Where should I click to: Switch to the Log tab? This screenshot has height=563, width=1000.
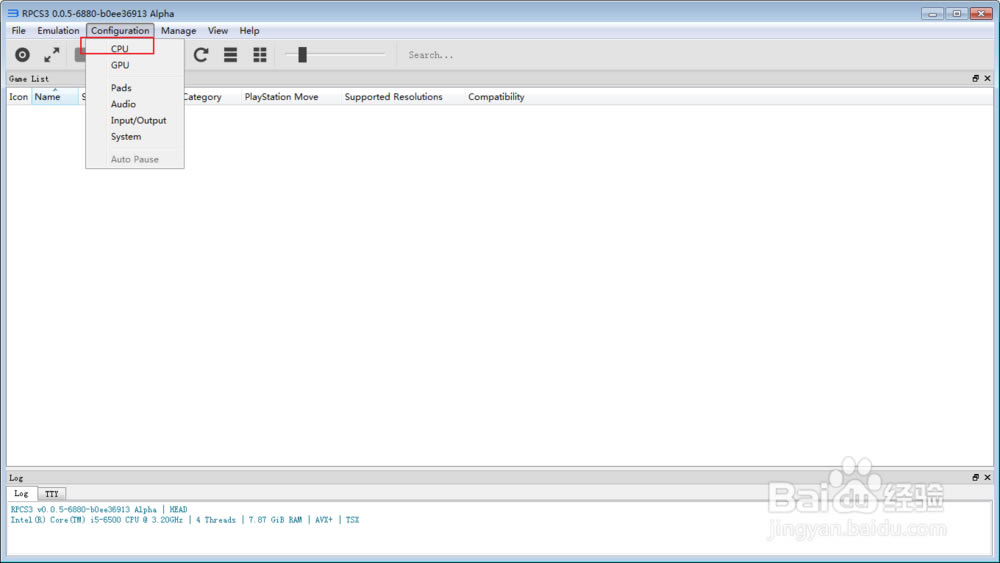click(21, 494)
